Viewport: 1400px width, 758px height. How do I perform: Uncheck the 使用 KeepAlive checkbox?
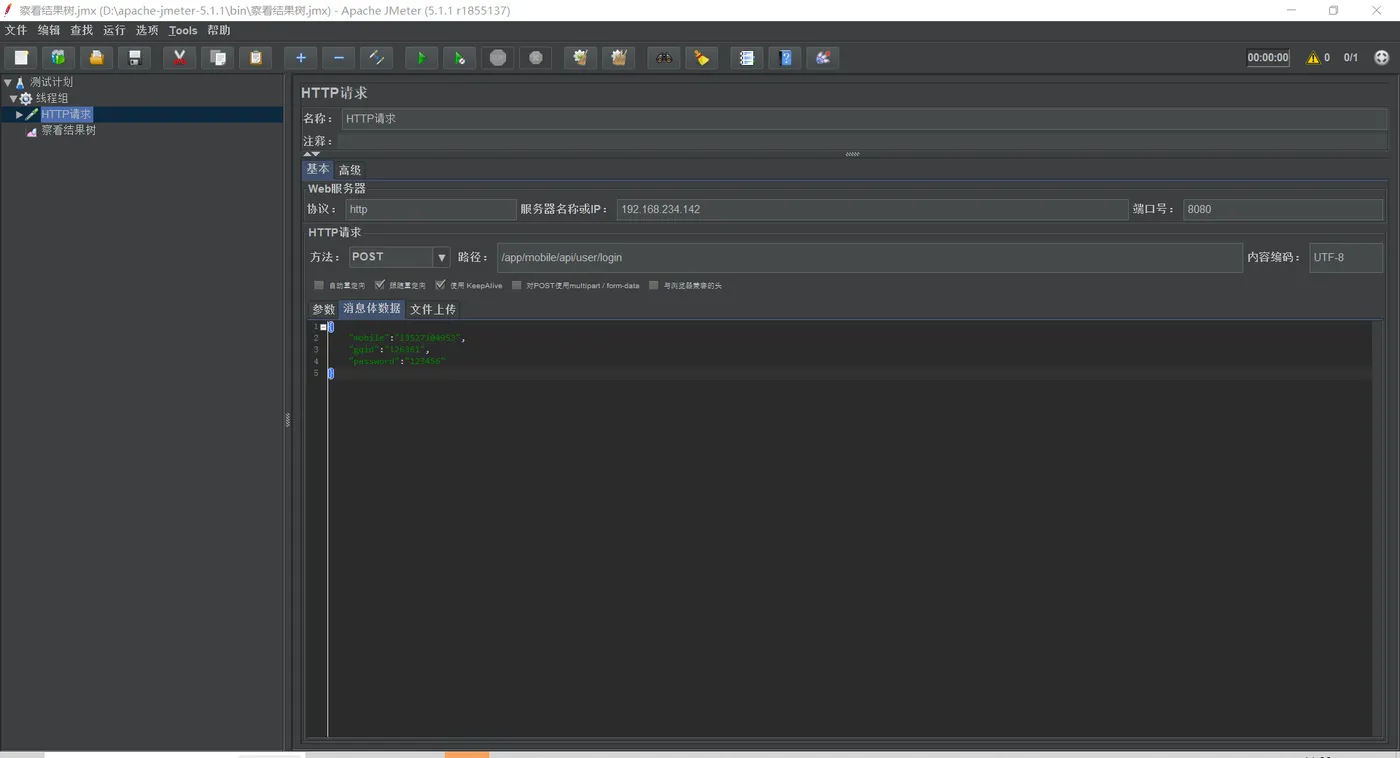(440, 285)
